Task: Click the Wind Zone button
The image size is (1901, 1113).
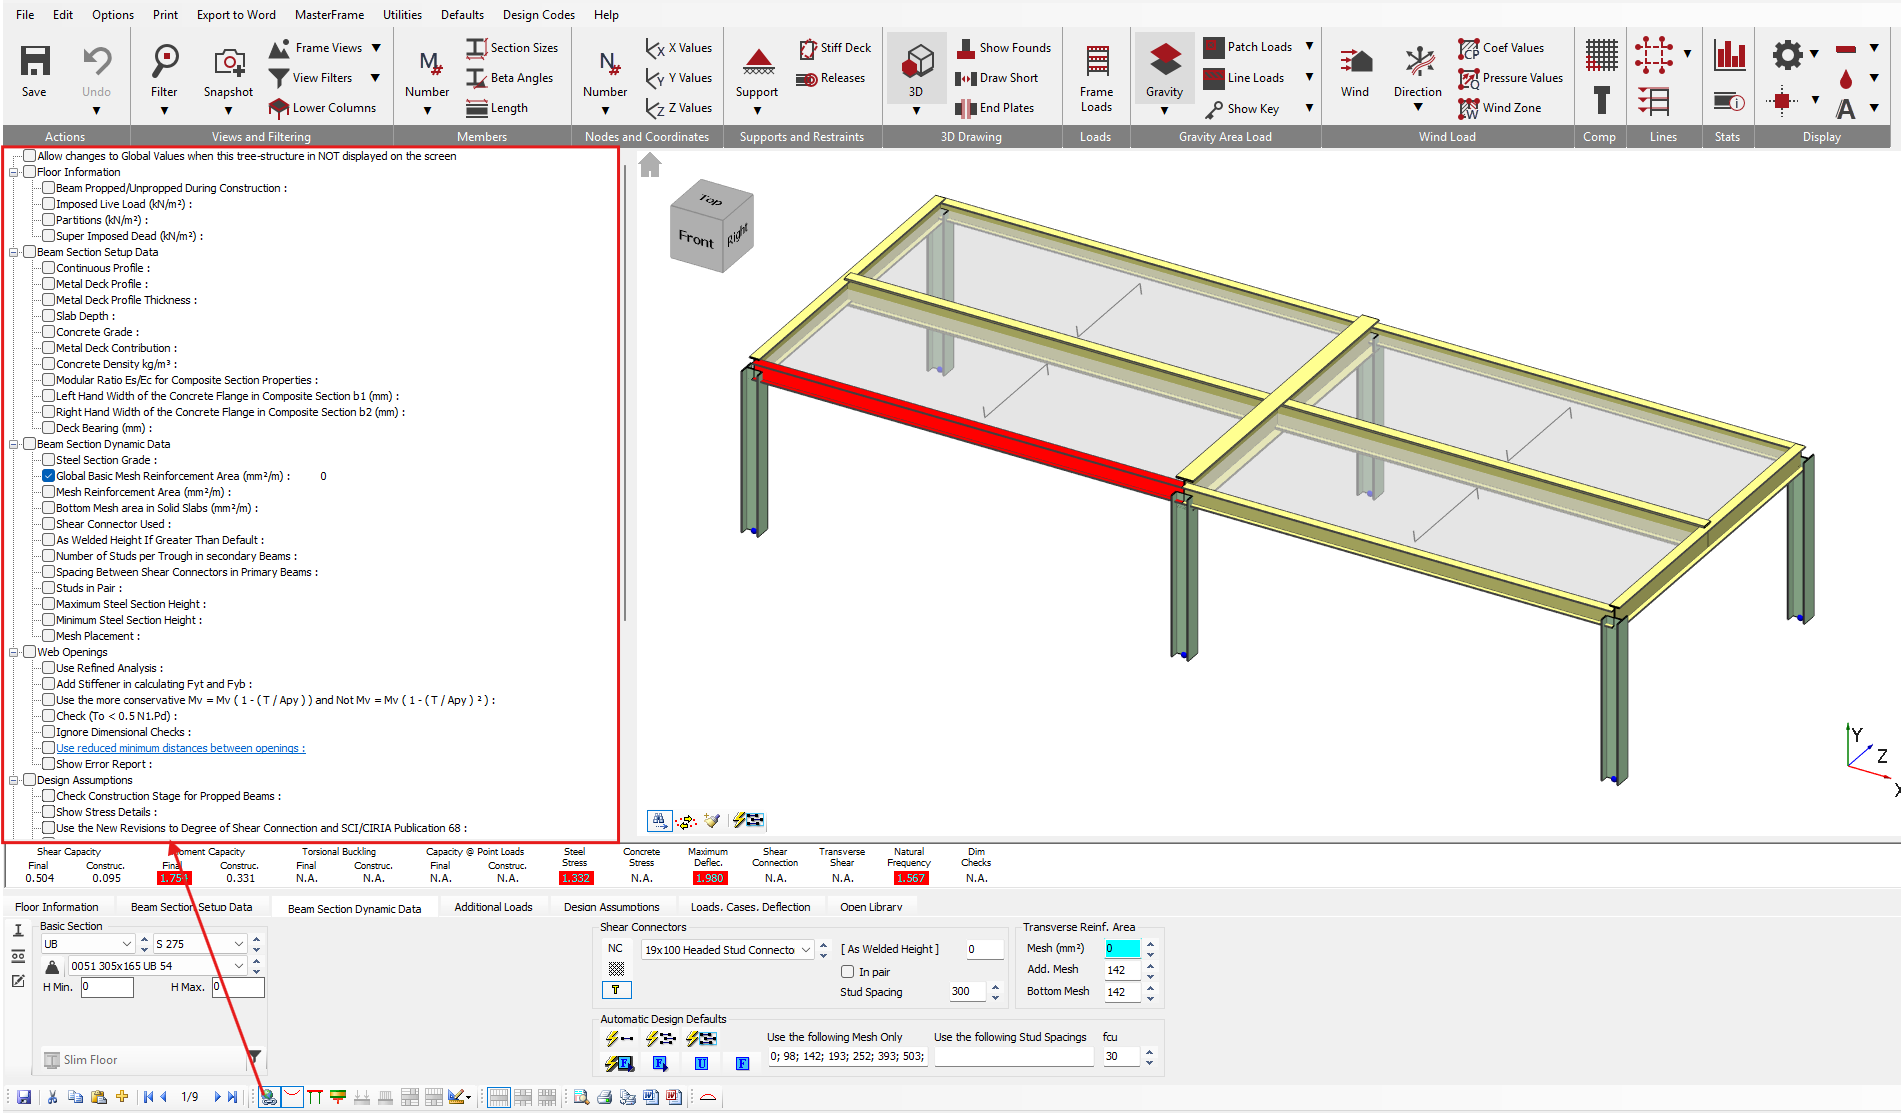Action: [1500, 108]
